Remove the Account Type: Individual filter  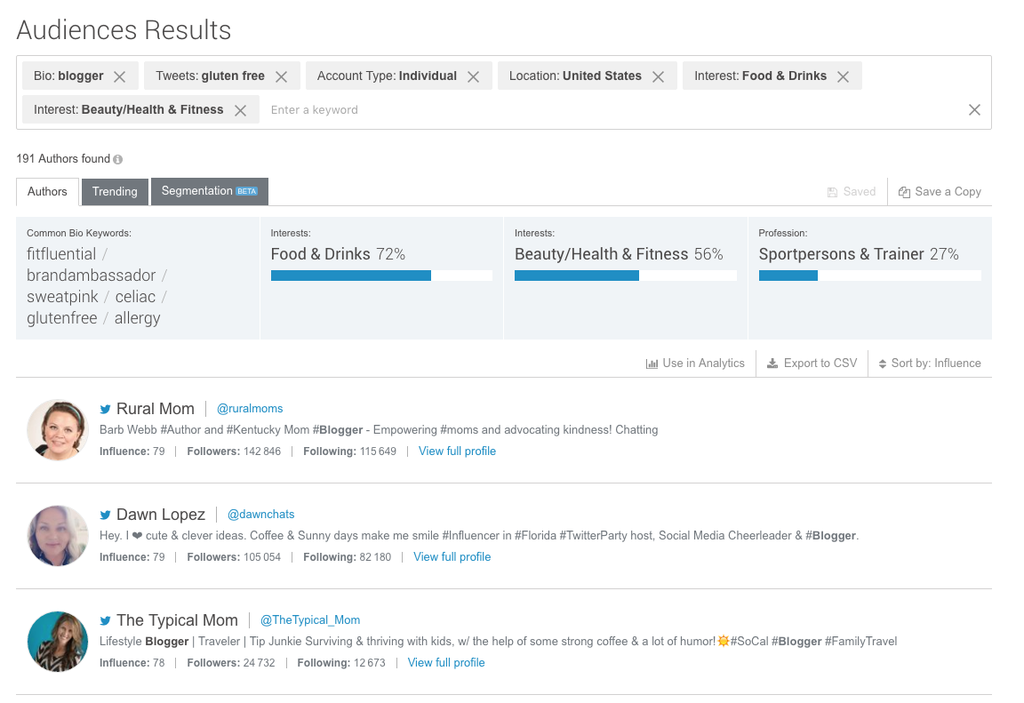pyautogui.click(x=473, y=77)
